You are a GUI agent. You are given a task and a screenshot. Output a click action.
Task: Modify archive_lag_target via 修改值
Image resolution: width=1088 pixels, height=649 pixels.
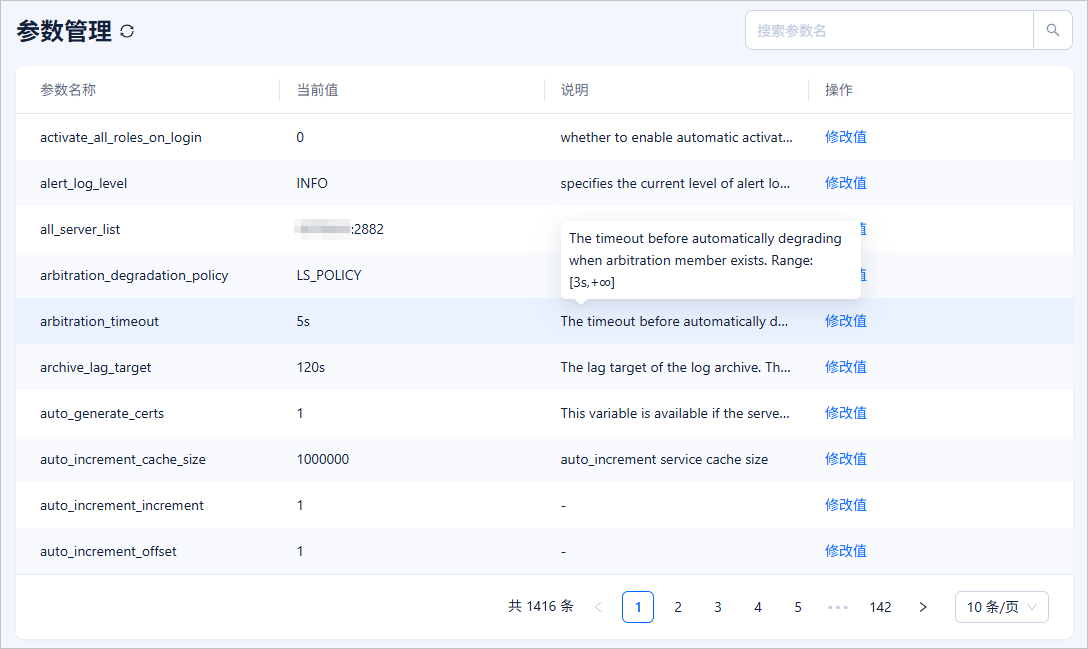click(x=845, y=367)
